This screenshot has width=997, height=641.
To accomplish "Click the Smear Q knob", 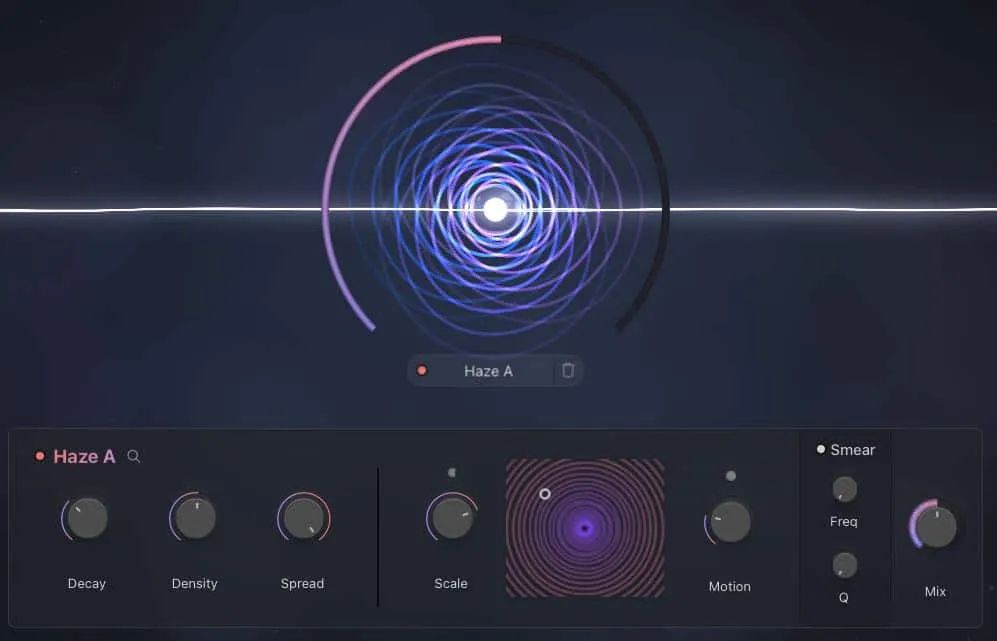I will pyautogui.click(x=844, y=565).
